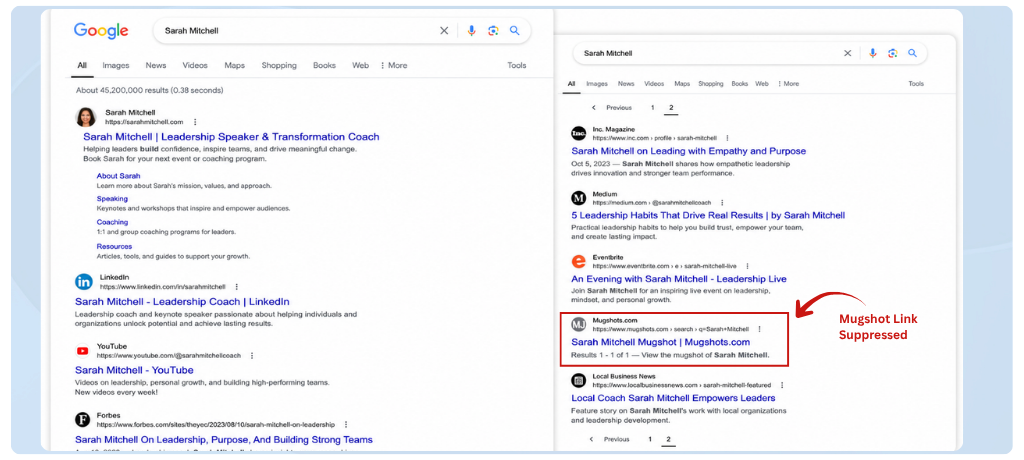
Task: Click magnifier search icon in left window
Action: coord(515,31)
